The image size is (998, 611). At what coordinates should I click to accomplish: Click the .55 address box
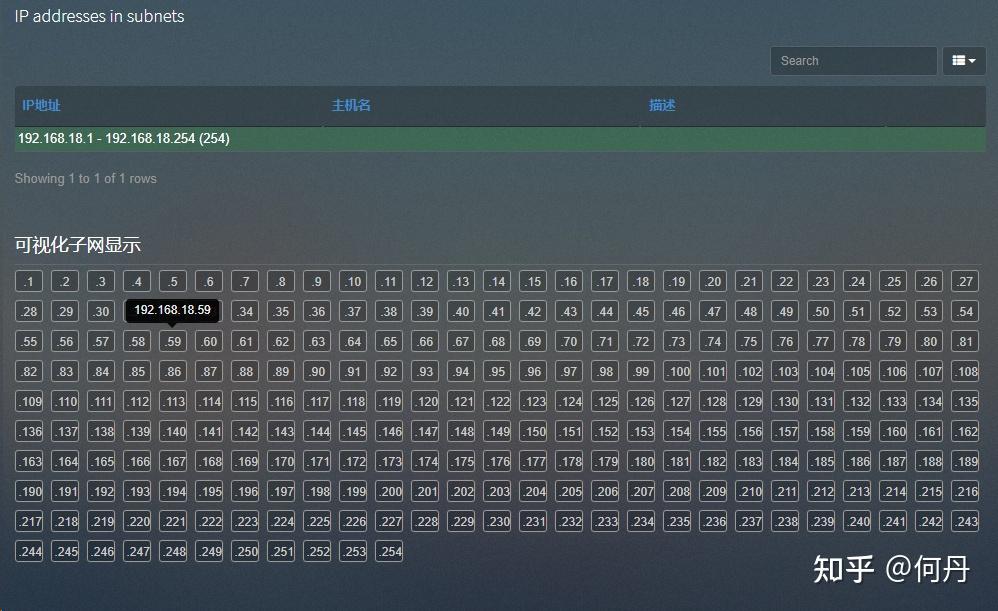pyautogui.click(x=29, y=341)
